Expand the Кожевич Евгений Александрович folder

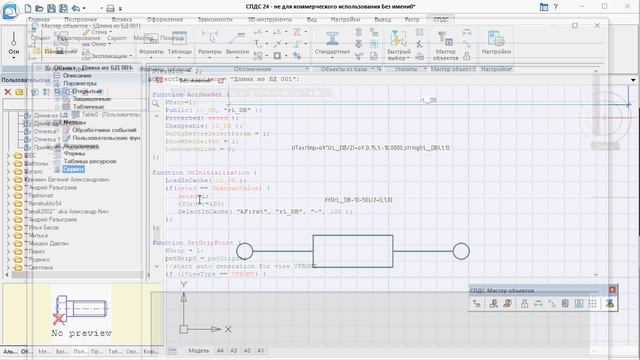[x=8, y=180]
